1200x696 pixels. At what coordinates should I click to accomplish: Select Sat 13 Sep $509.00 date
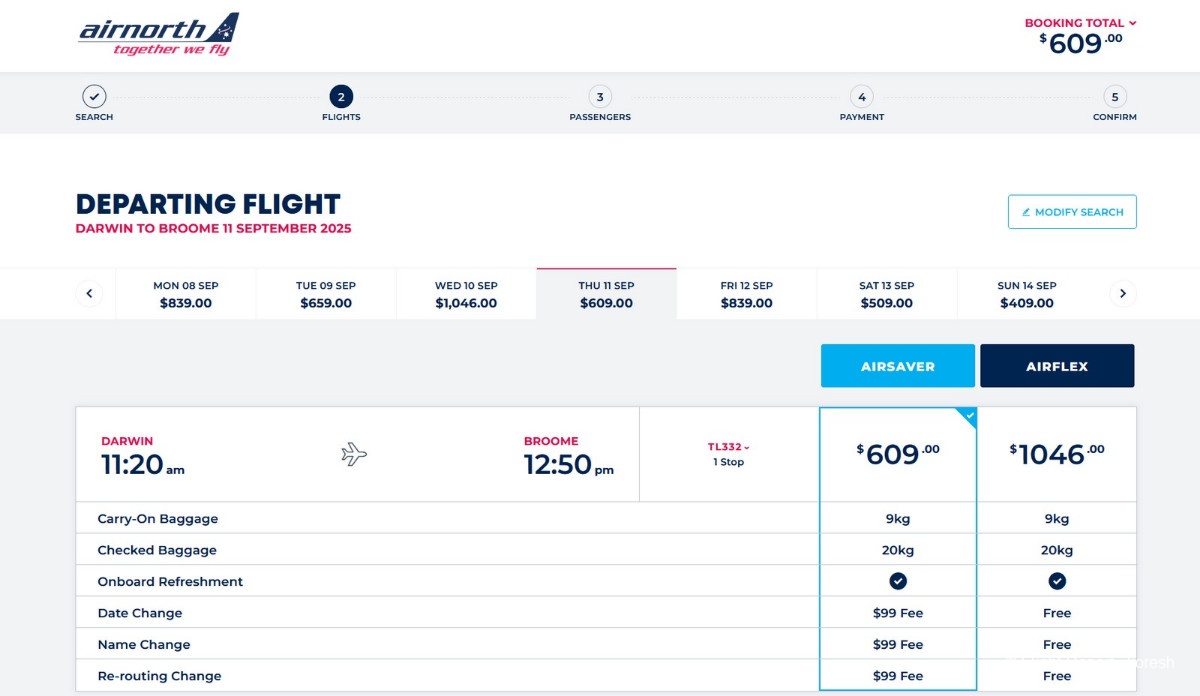[x=887, y=294]
